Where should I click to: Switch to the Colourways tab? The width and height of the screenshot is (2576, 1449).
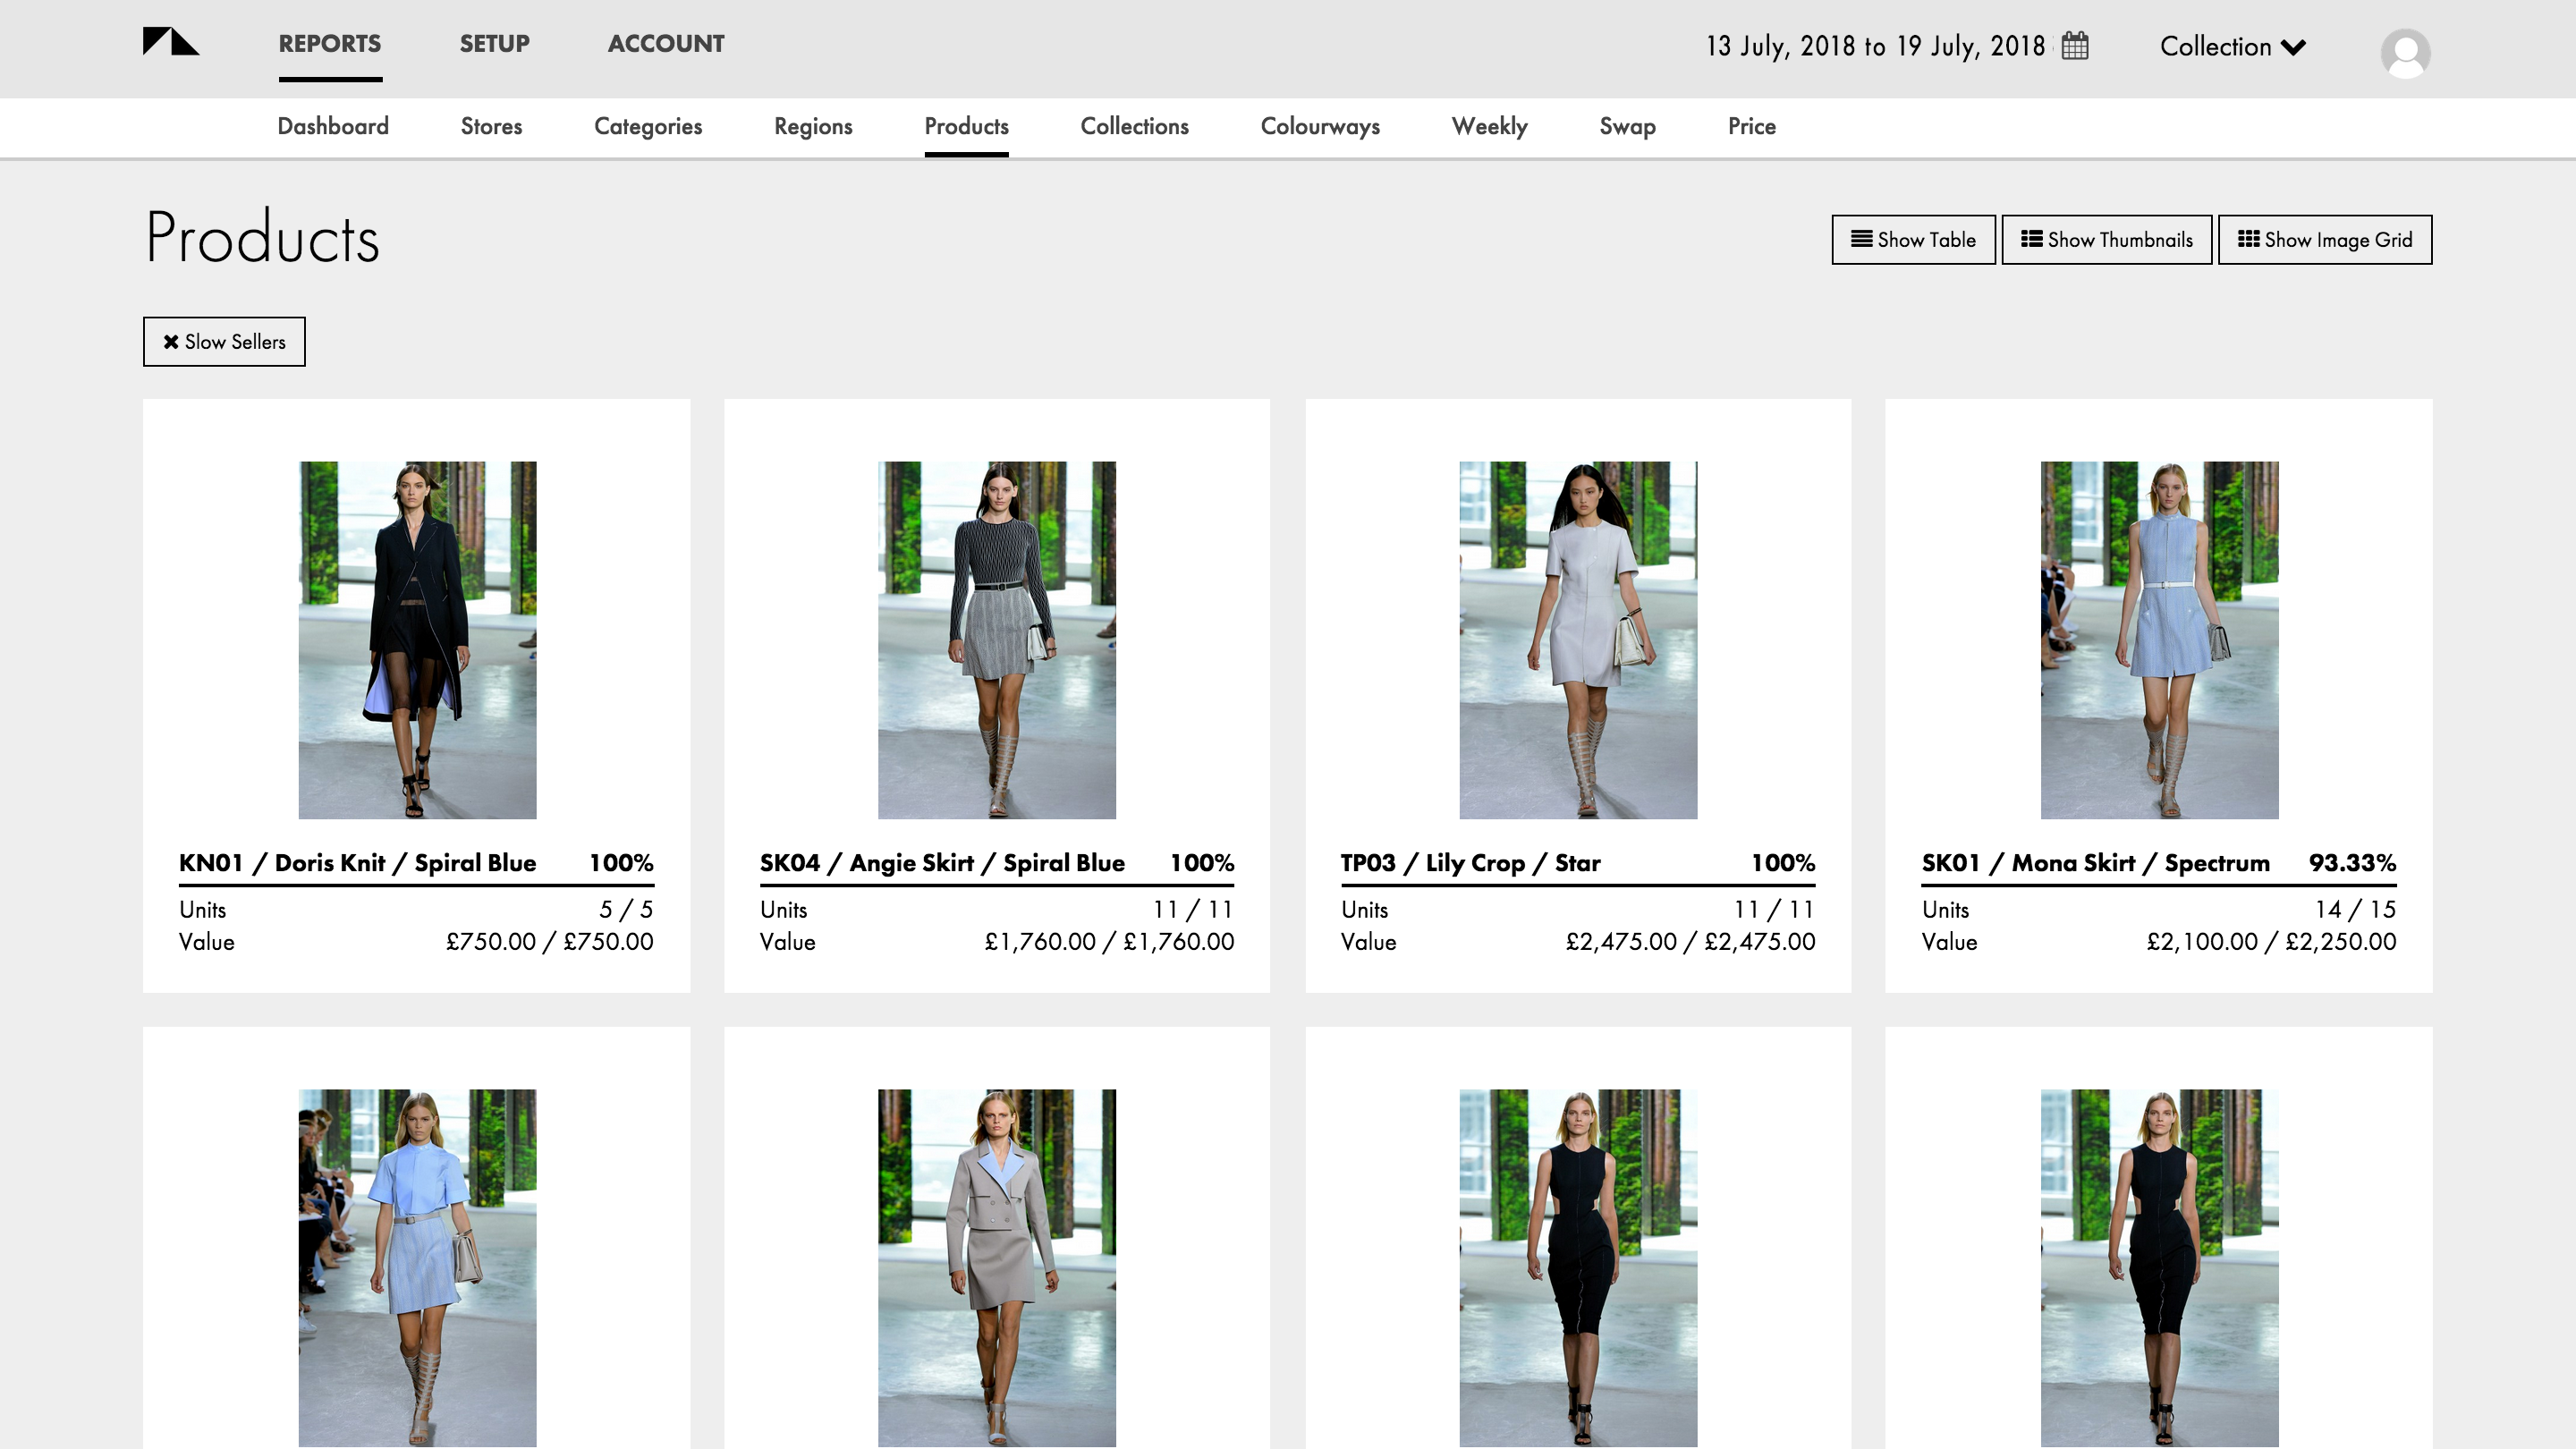pos(1320,127)
